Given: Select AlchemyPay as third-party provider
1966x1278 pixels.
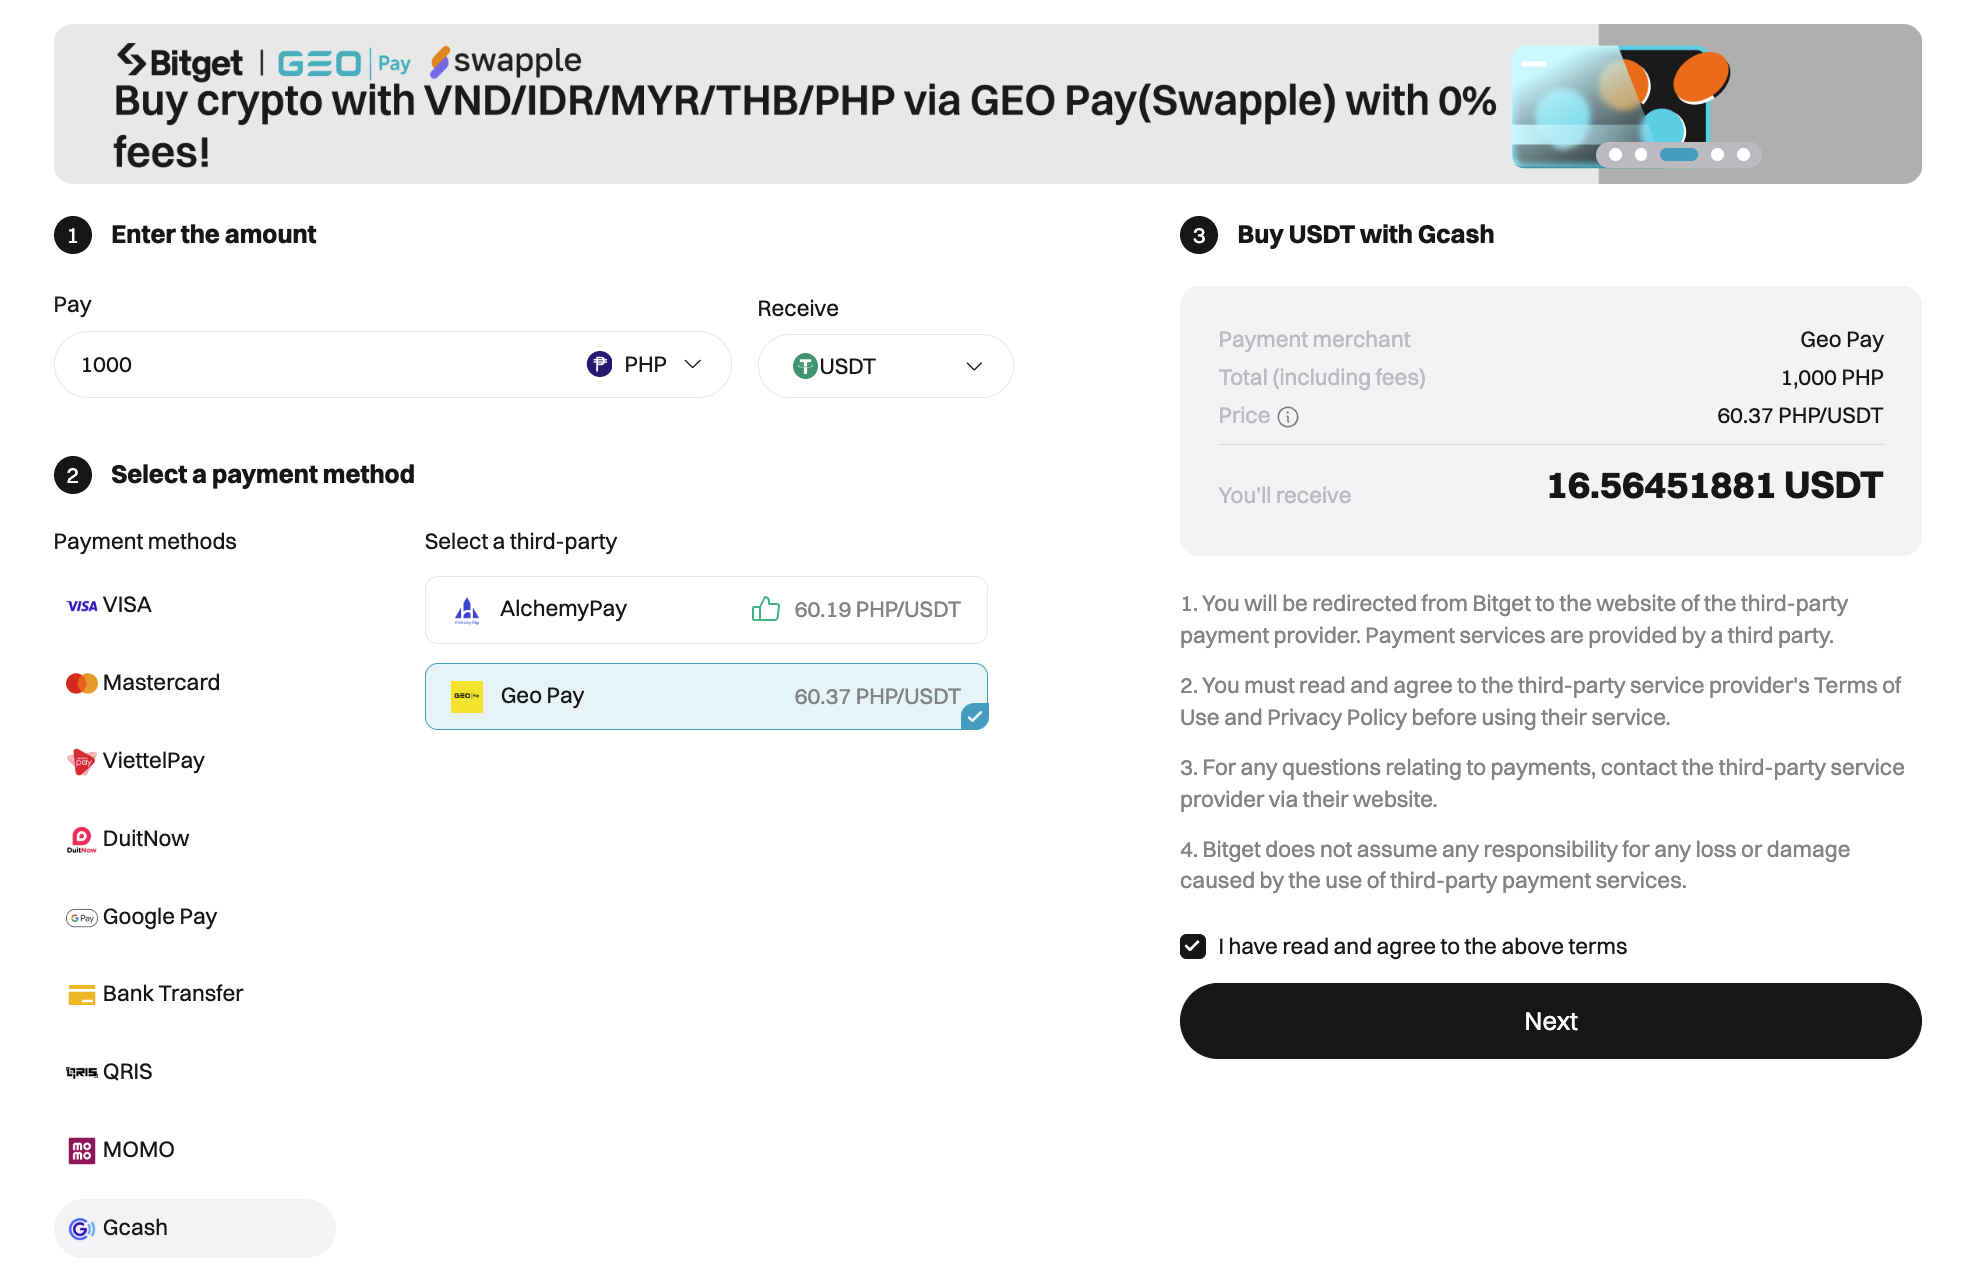Looking at the screenshot, I should (706, 607).
